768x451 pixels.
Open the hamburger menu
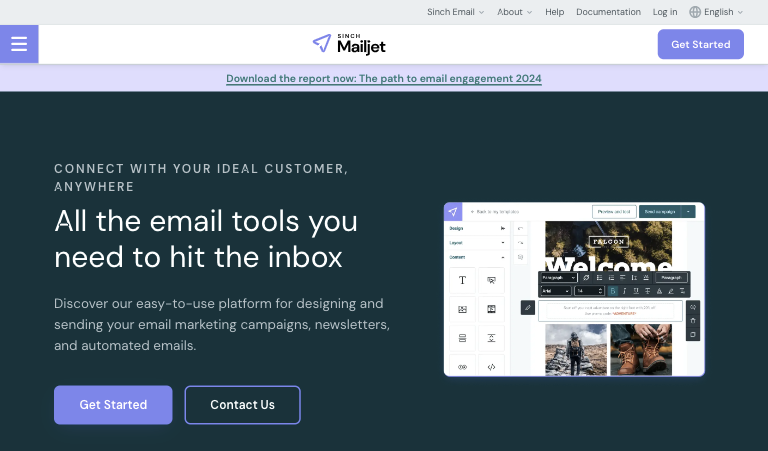pos(19,44)
